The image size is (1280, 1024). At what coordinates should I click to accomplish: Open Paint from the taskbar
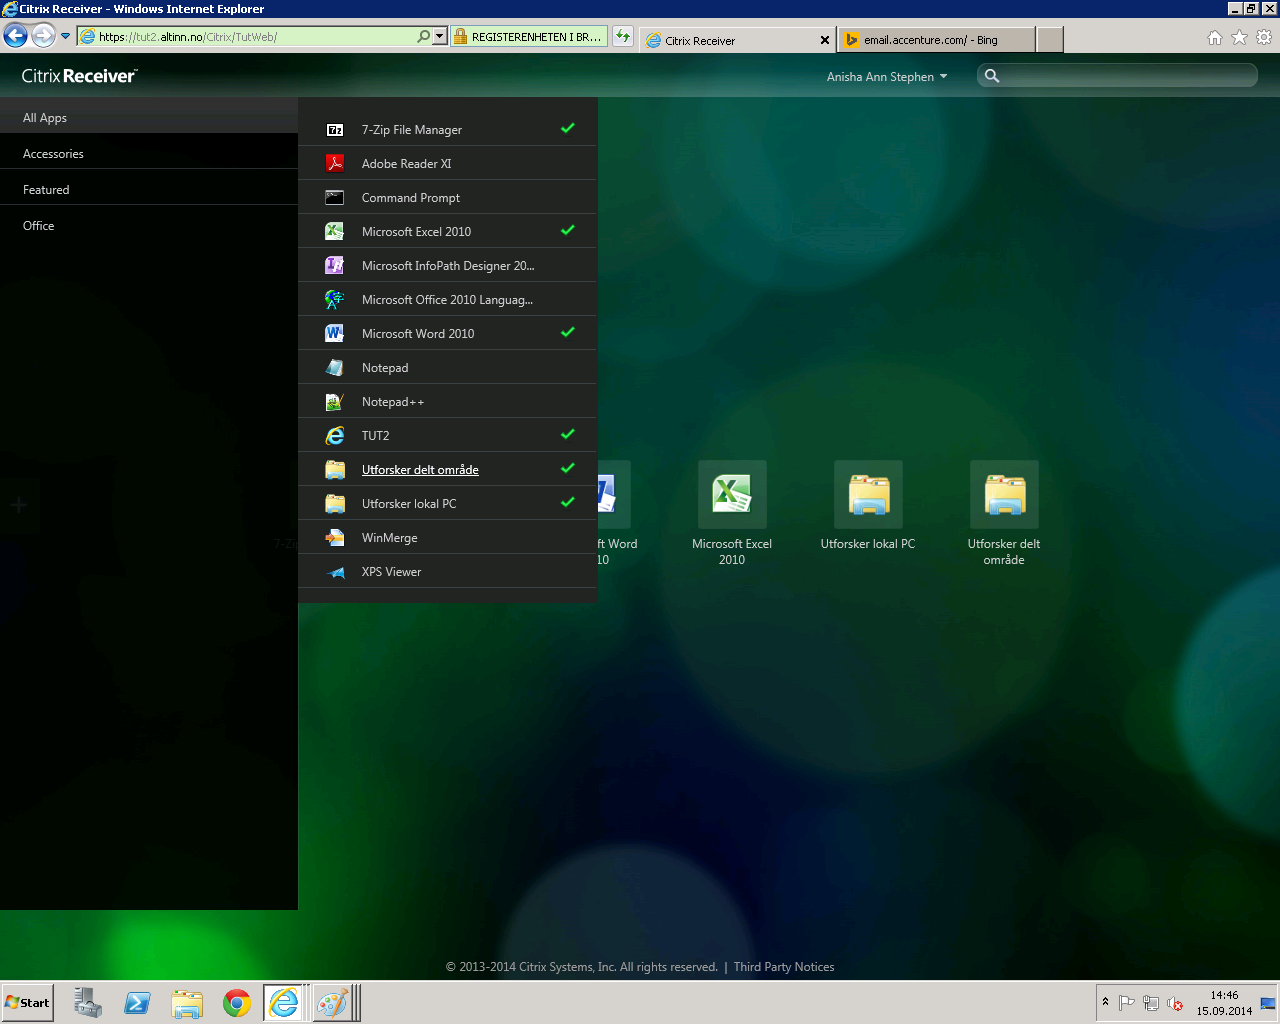point(331,1003)
